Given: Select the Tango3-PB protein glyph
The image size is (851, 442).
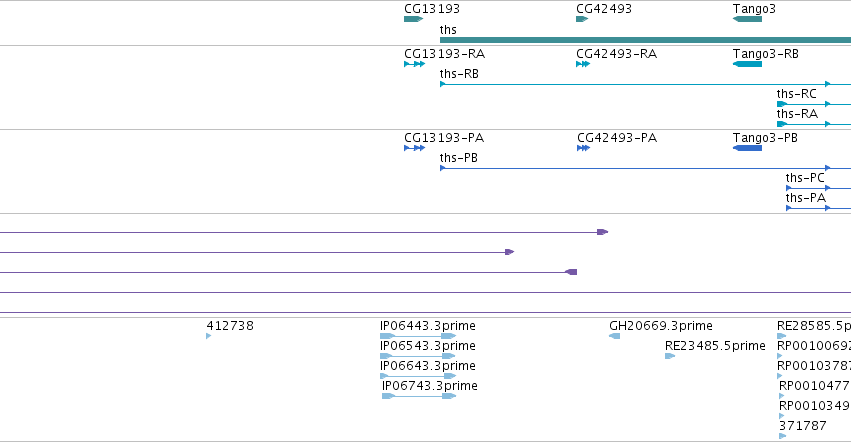Looking at the screenshot, I should coord(747,148).
